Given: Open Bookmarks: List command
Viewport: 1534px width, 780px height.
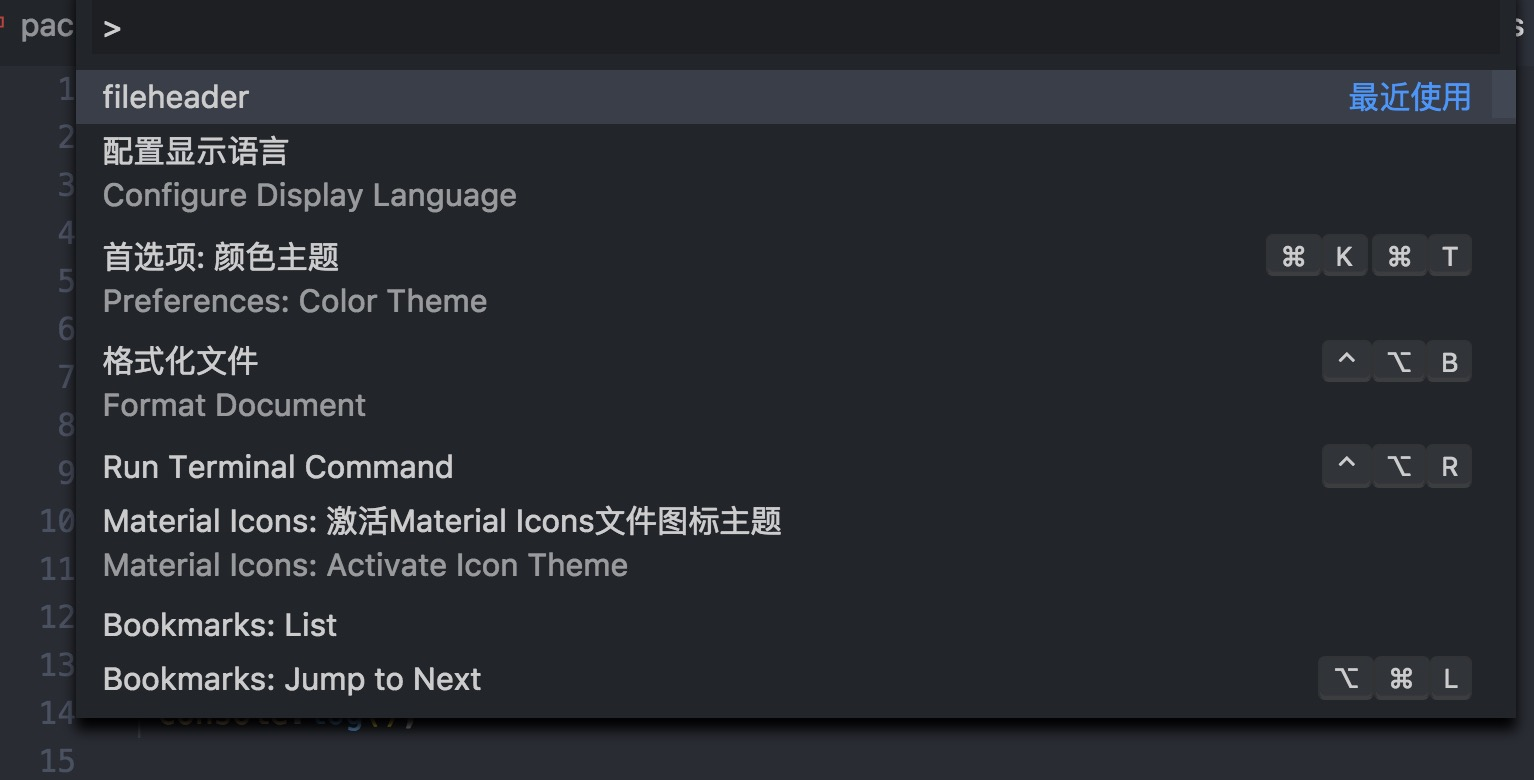Looking at the screenshot, I should pos(795,625).
